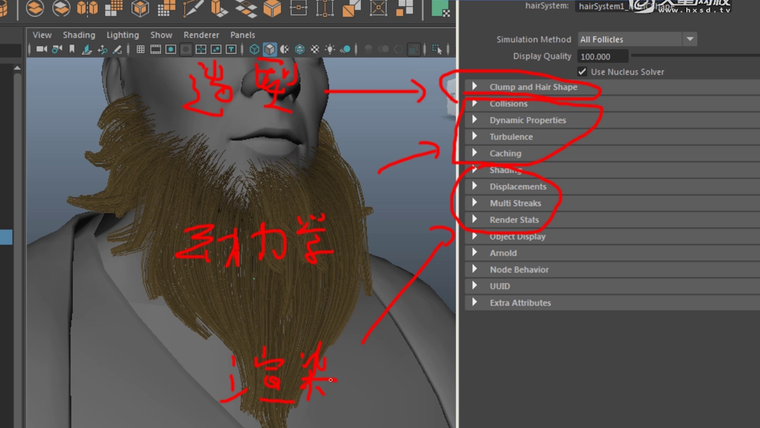Screen dimensions: 760x428
Task: Open the Renderer menu
Action: [x=201, y=35]
